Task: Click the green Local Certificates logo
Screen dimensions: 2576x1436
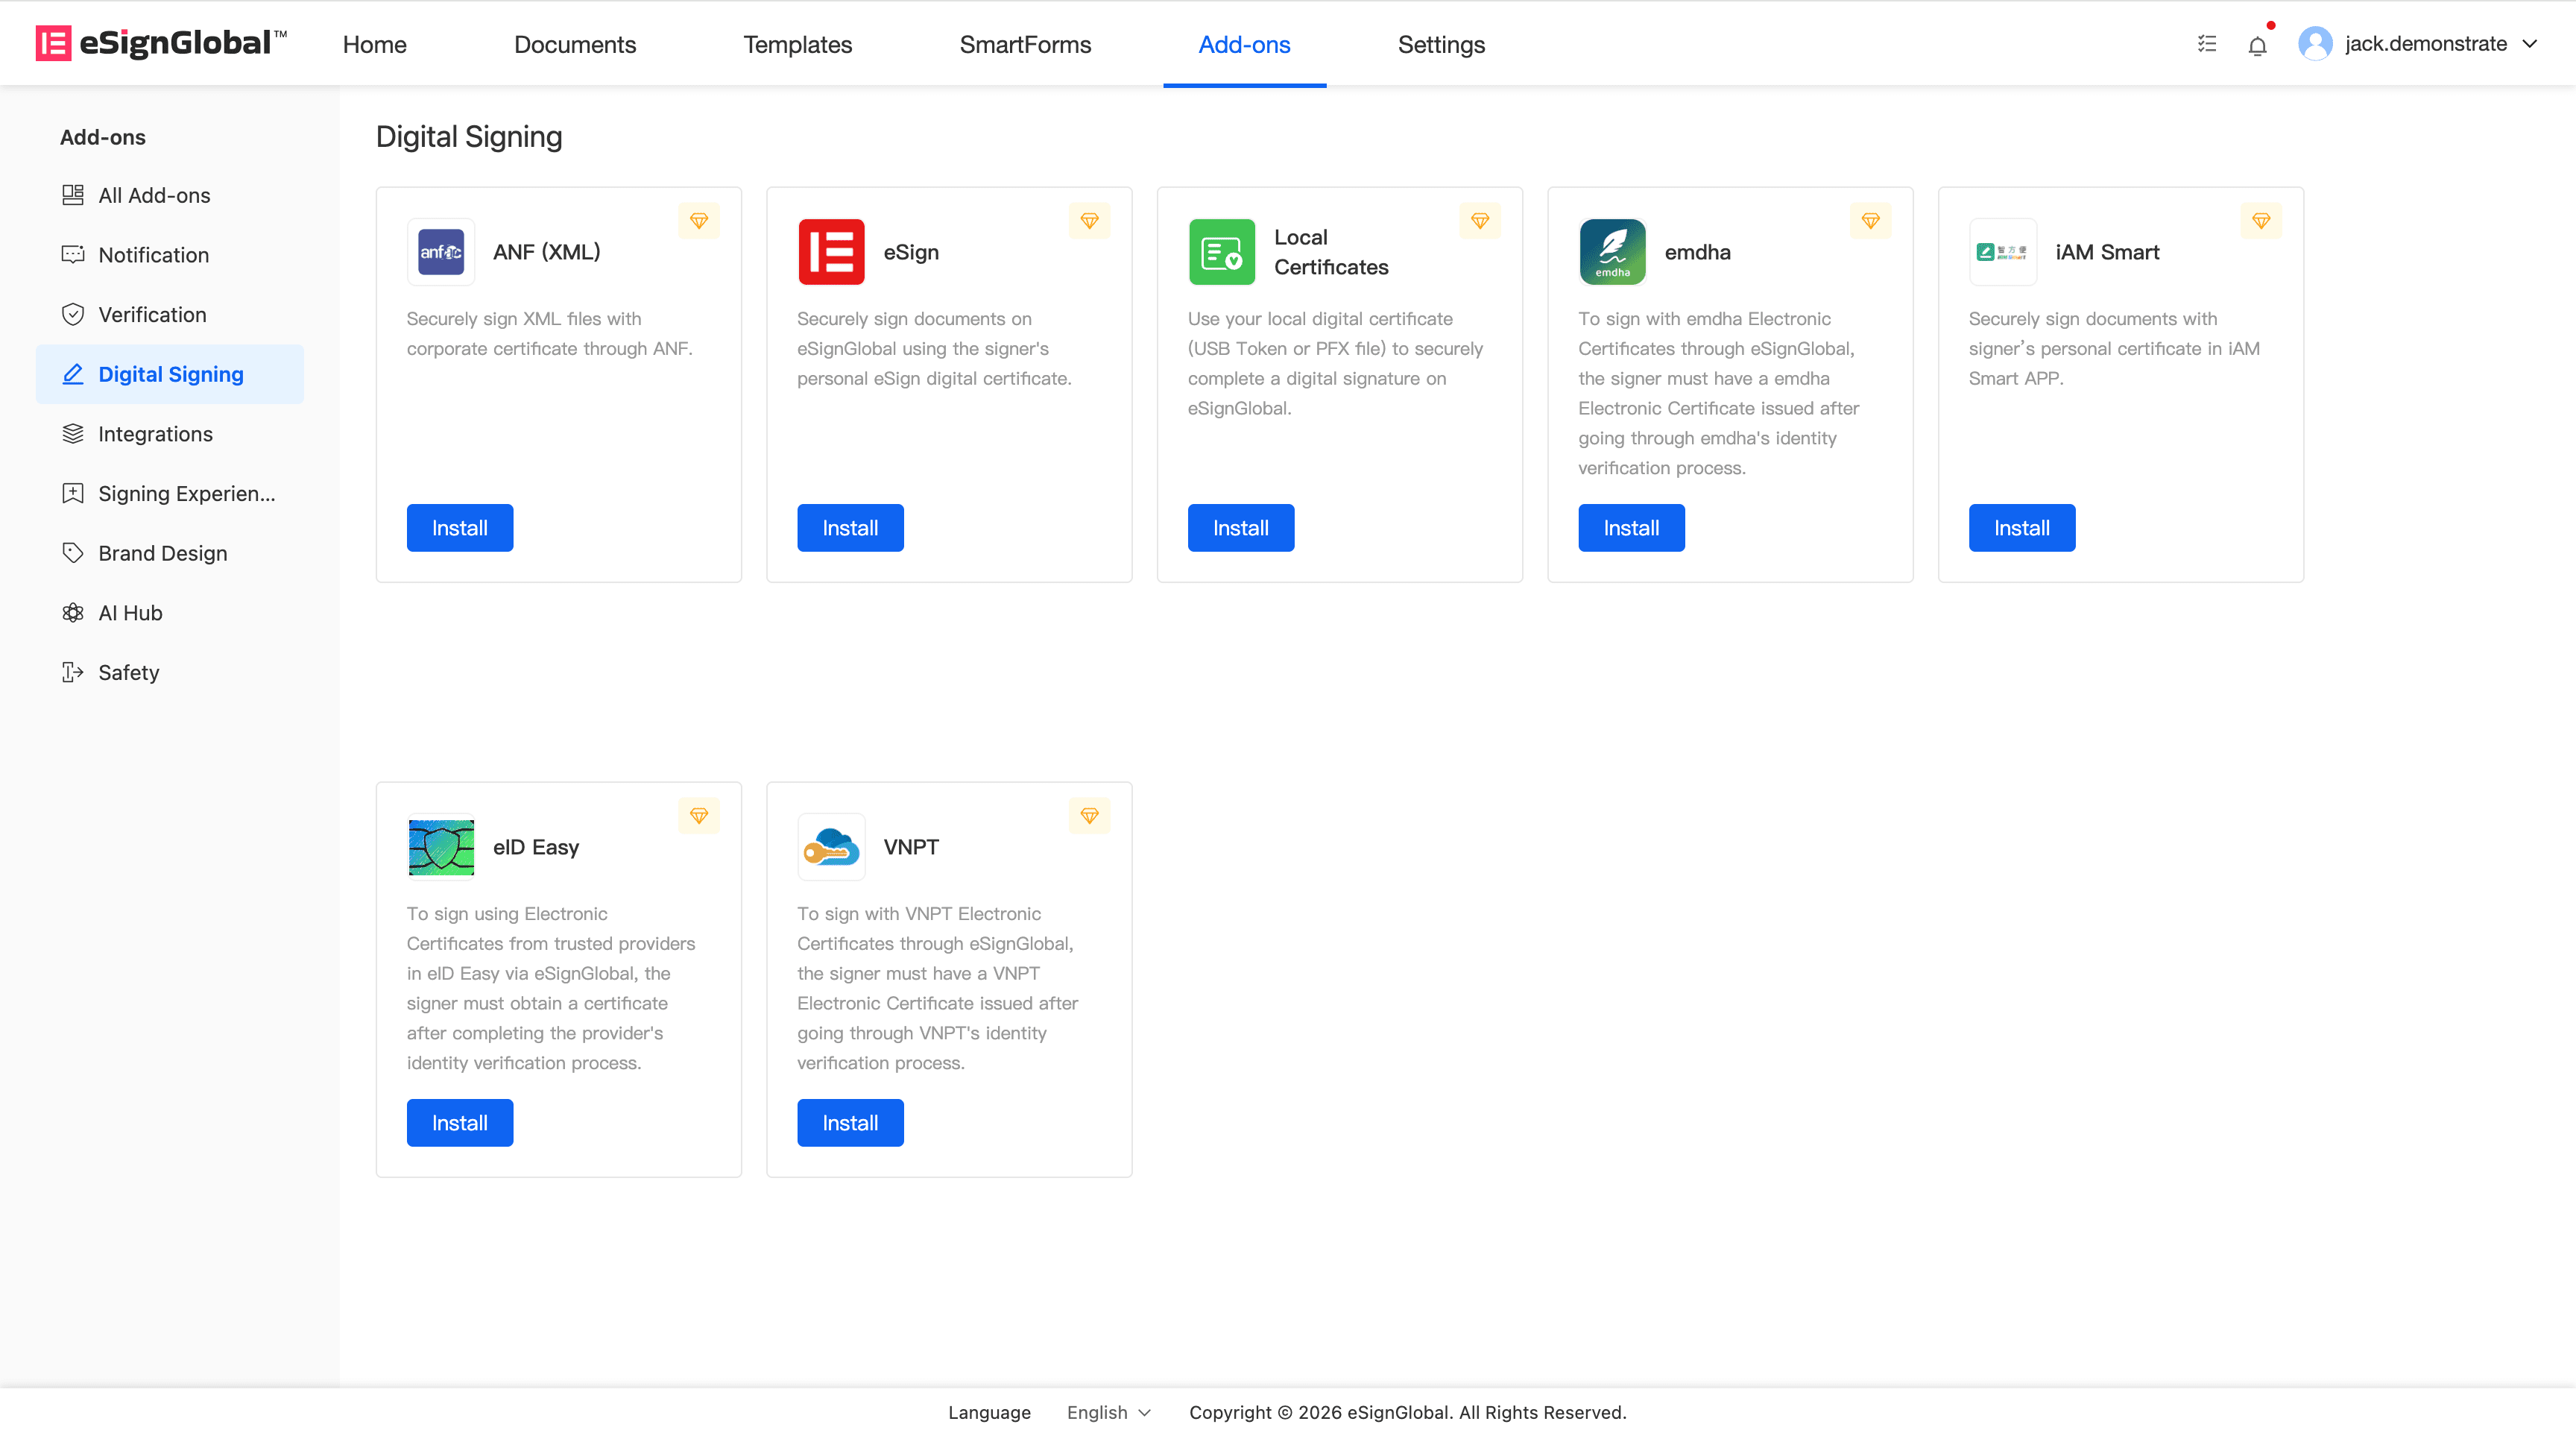Action: [1222, 252]
